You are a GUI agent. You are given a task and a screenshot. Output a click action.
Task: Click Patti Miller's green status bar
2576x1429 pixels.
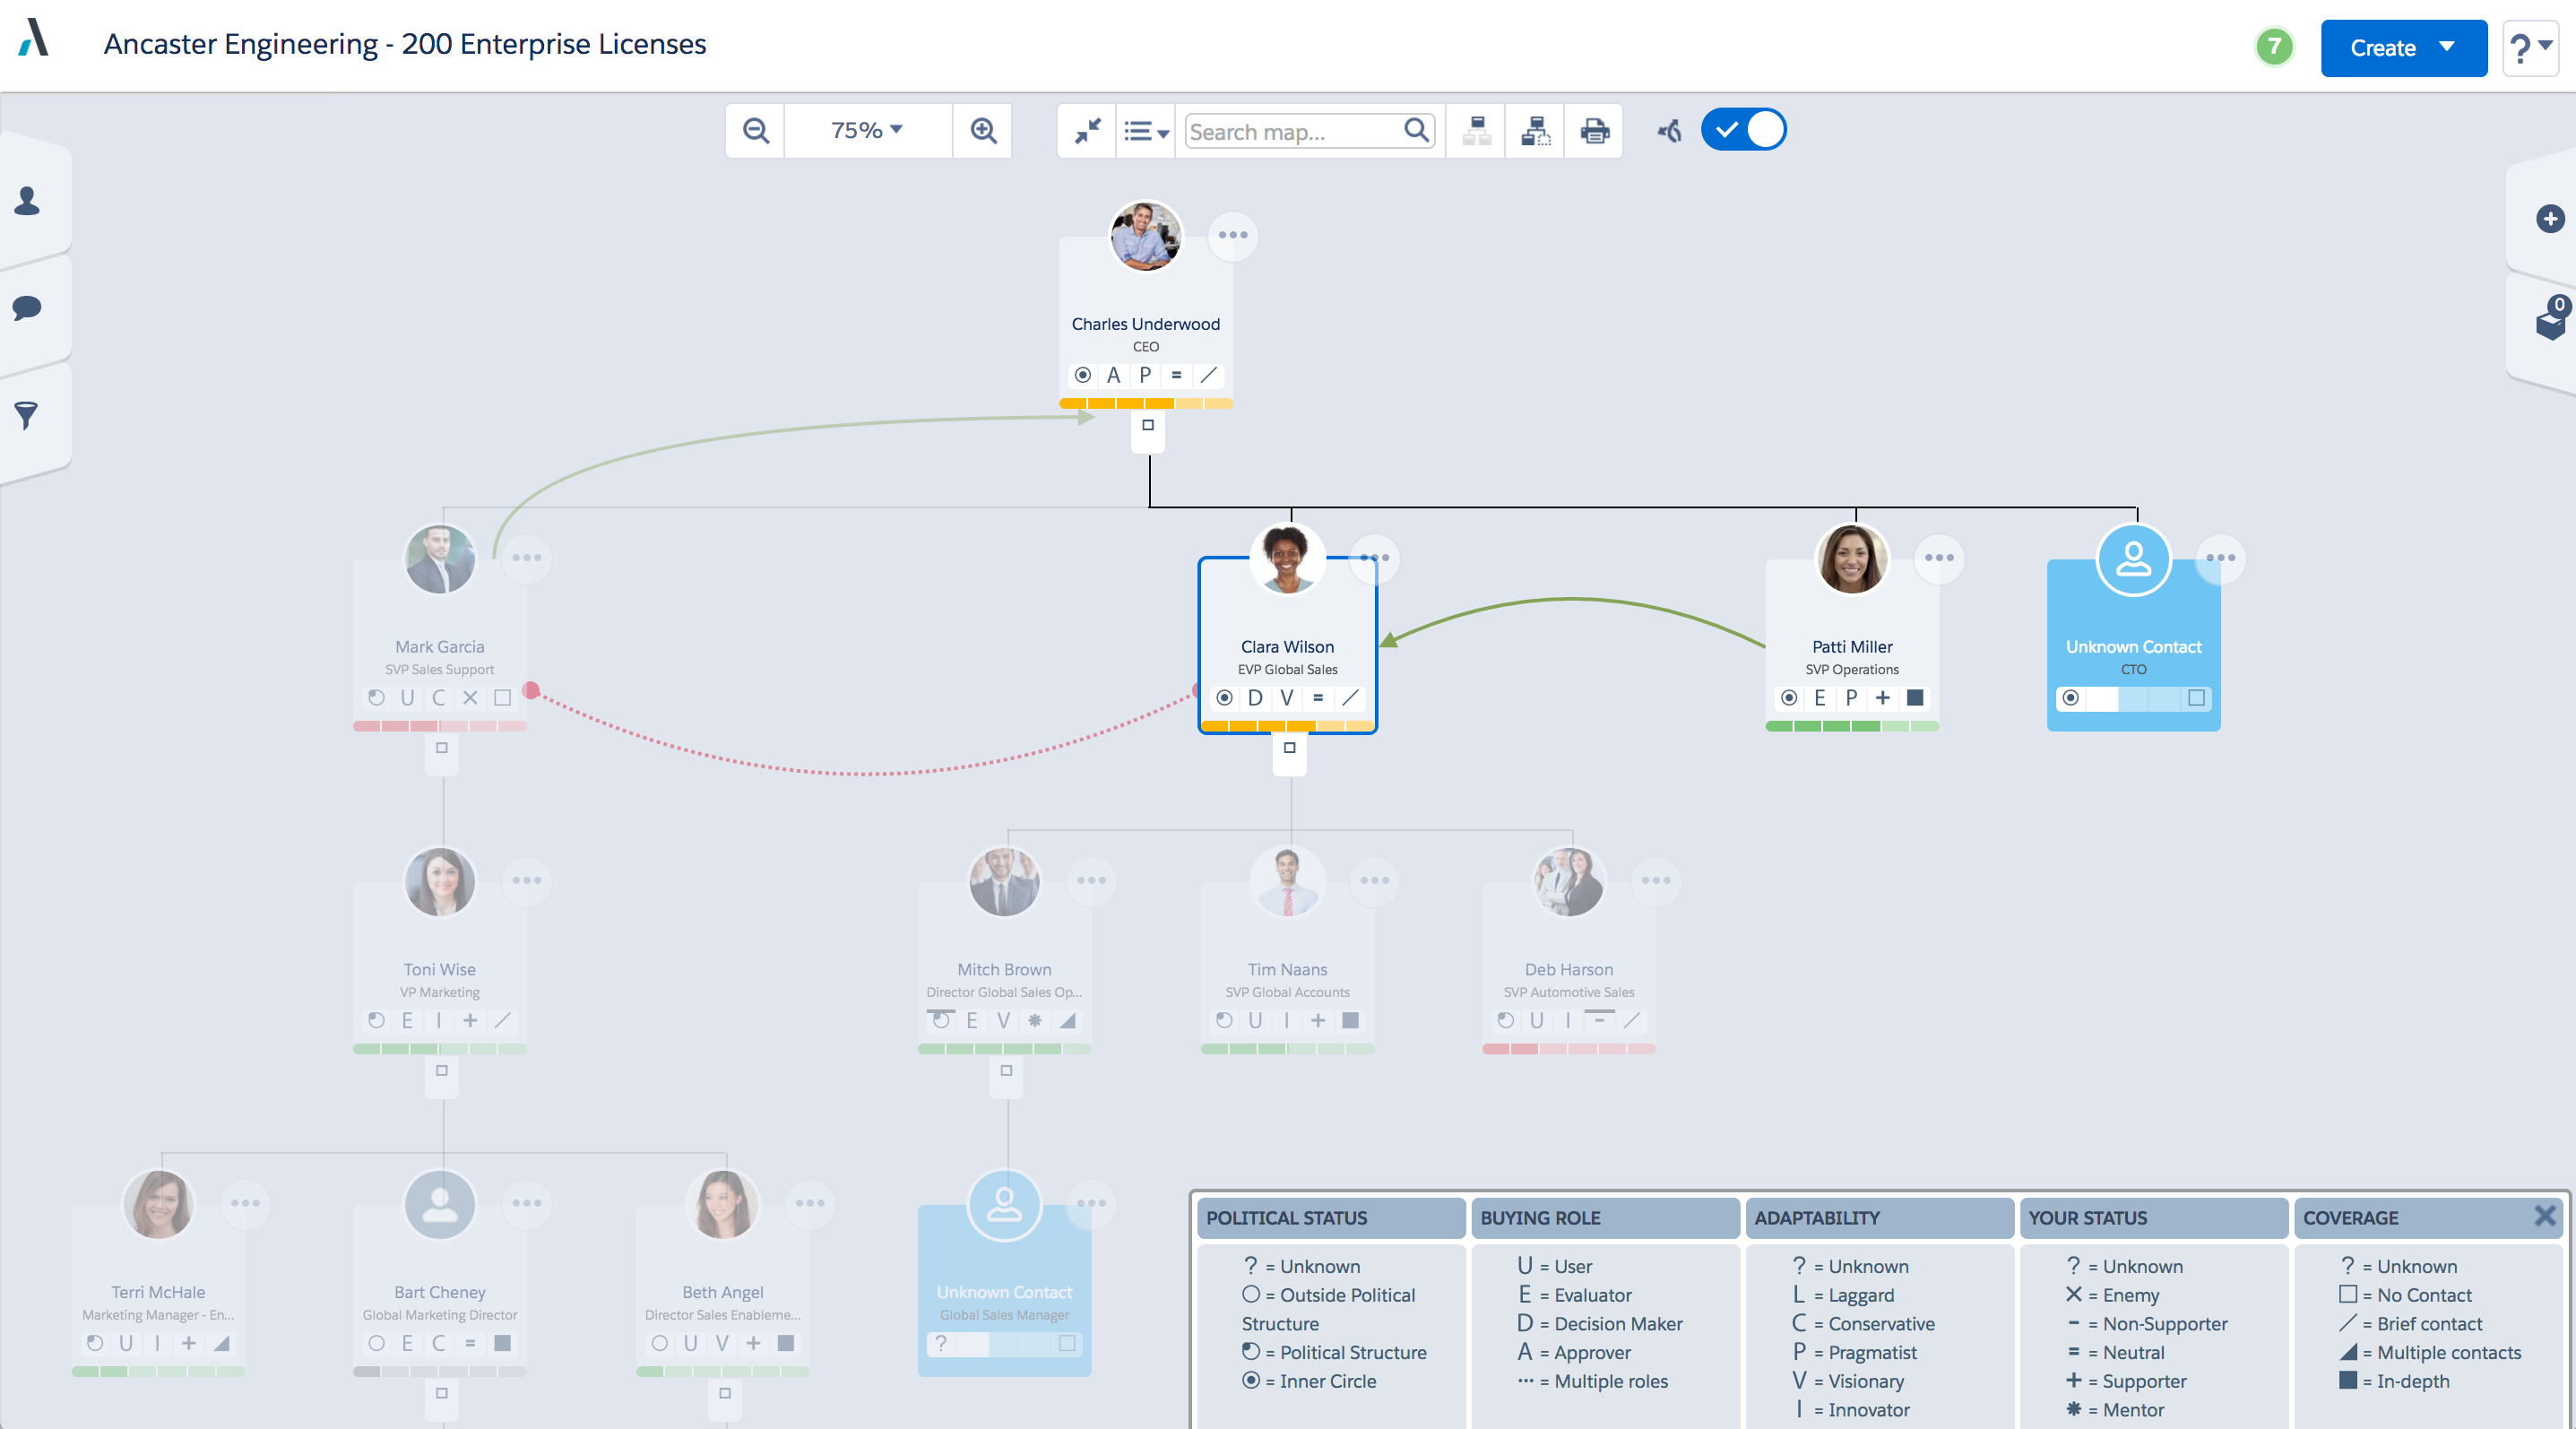pyautogui.click(x=1851, y=726)
